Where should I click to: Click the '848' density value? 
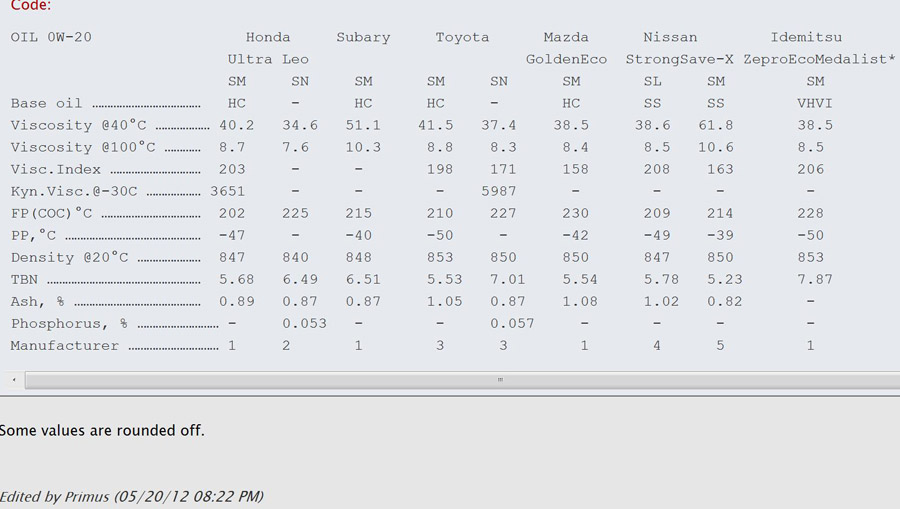pos(359,257)
